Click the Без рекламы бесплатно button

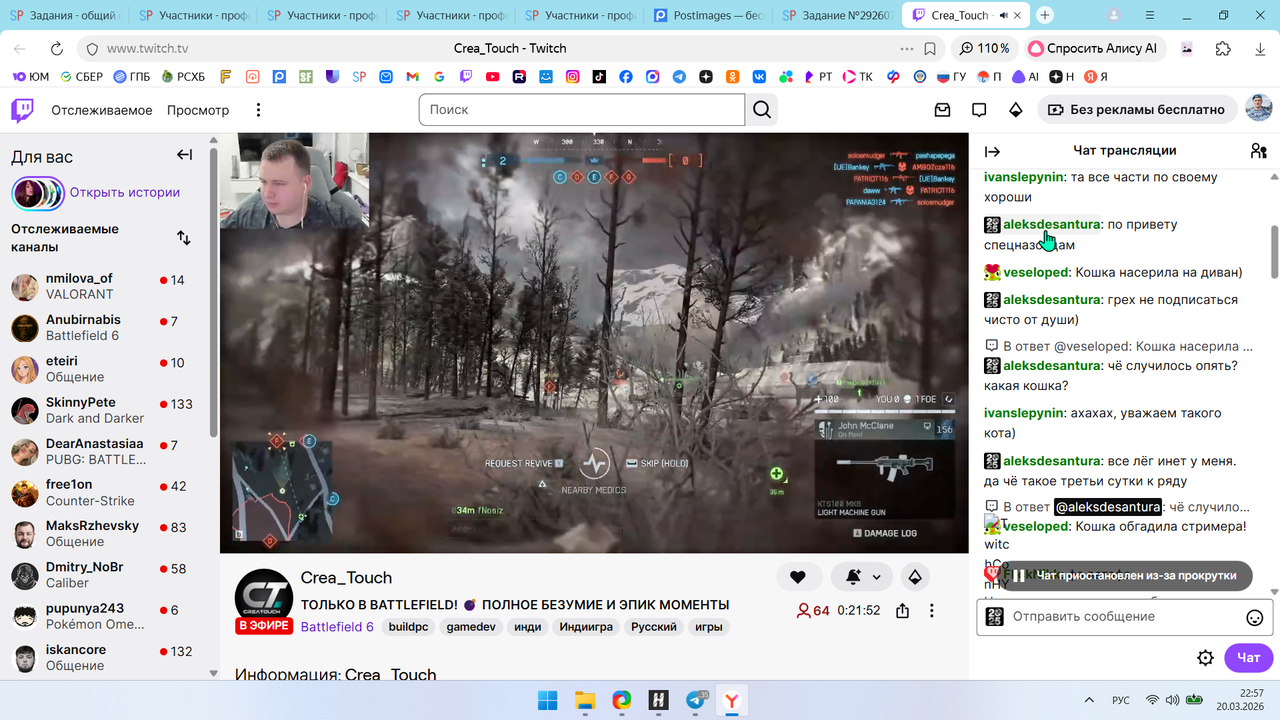coord(1137,110)
